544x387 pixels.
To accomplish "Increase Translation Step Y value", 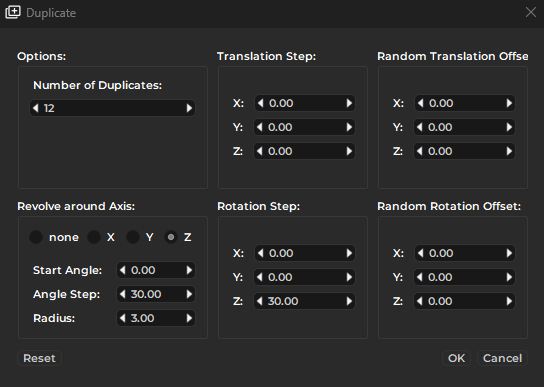I will click(349, 127).
